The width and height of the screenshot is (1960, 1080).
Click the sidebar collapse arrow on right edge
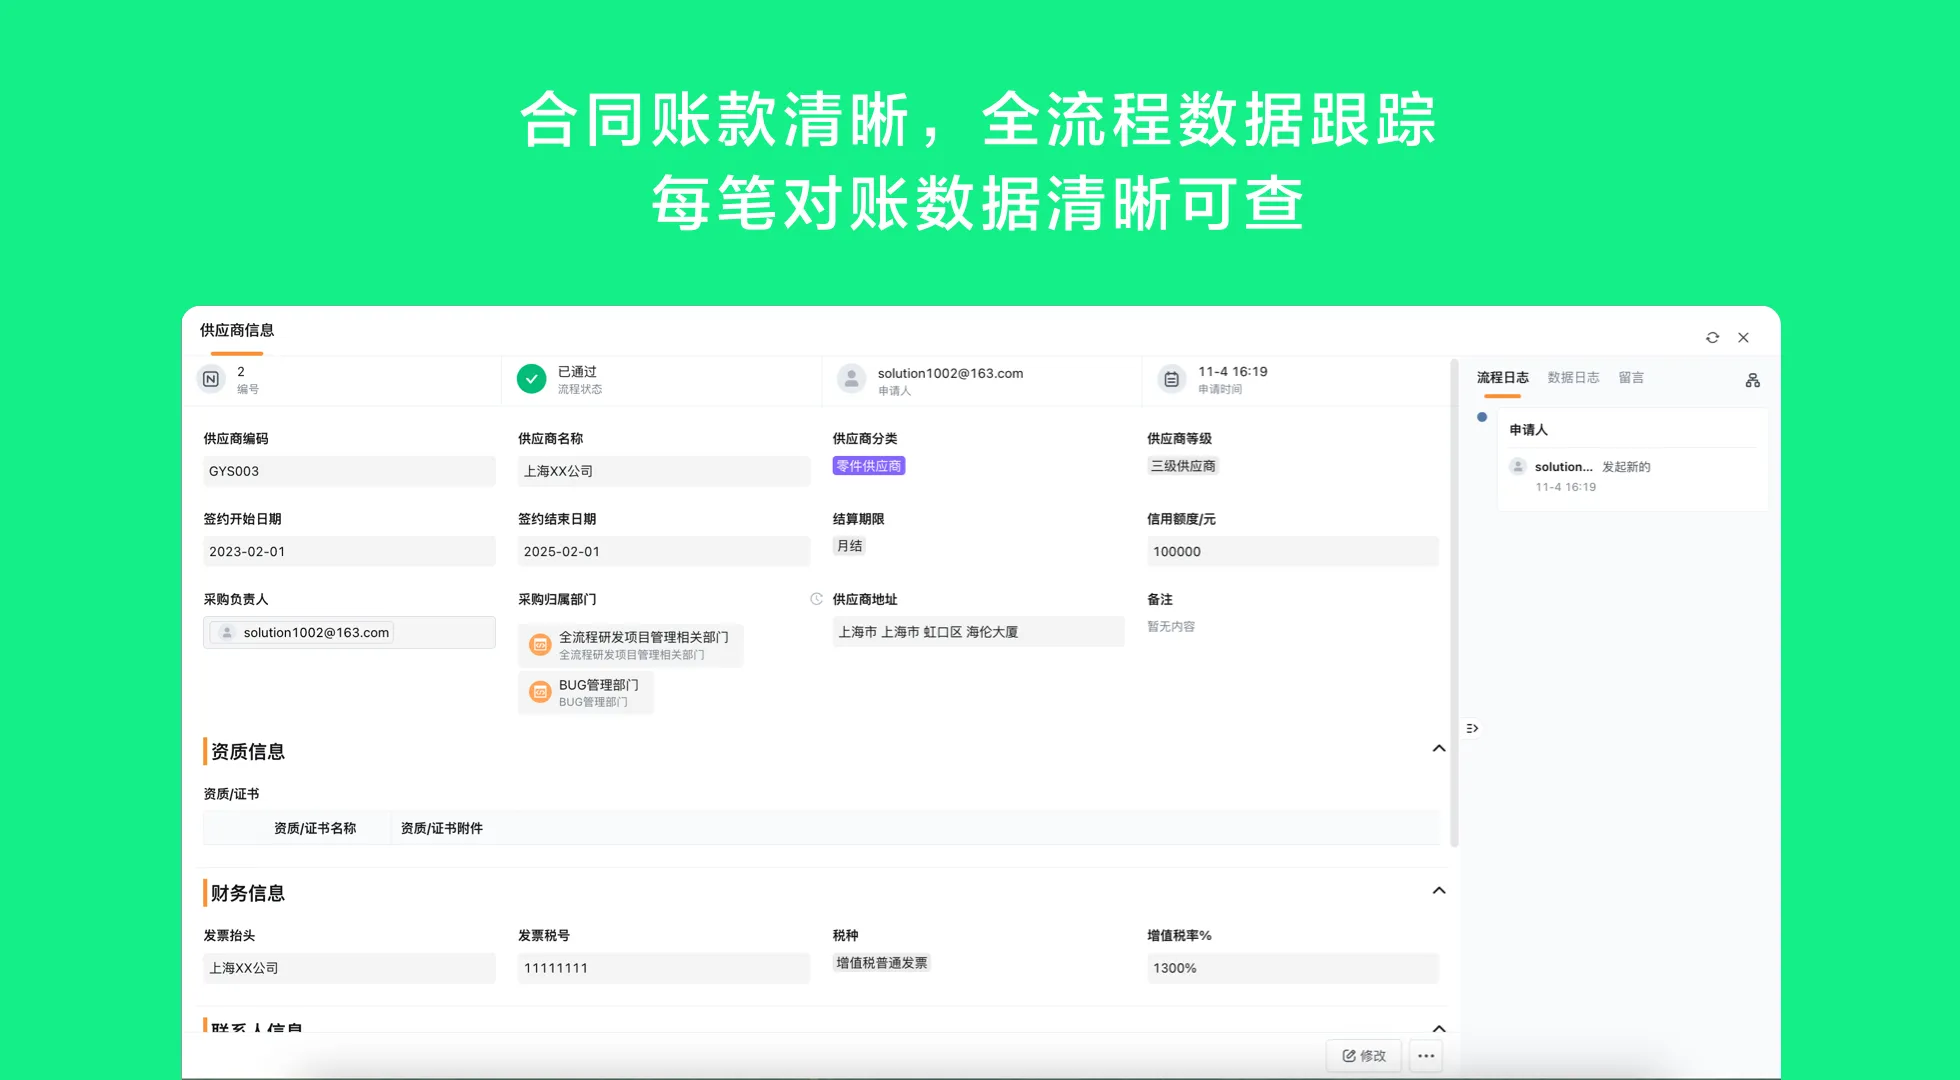(x=1470, y=727)
